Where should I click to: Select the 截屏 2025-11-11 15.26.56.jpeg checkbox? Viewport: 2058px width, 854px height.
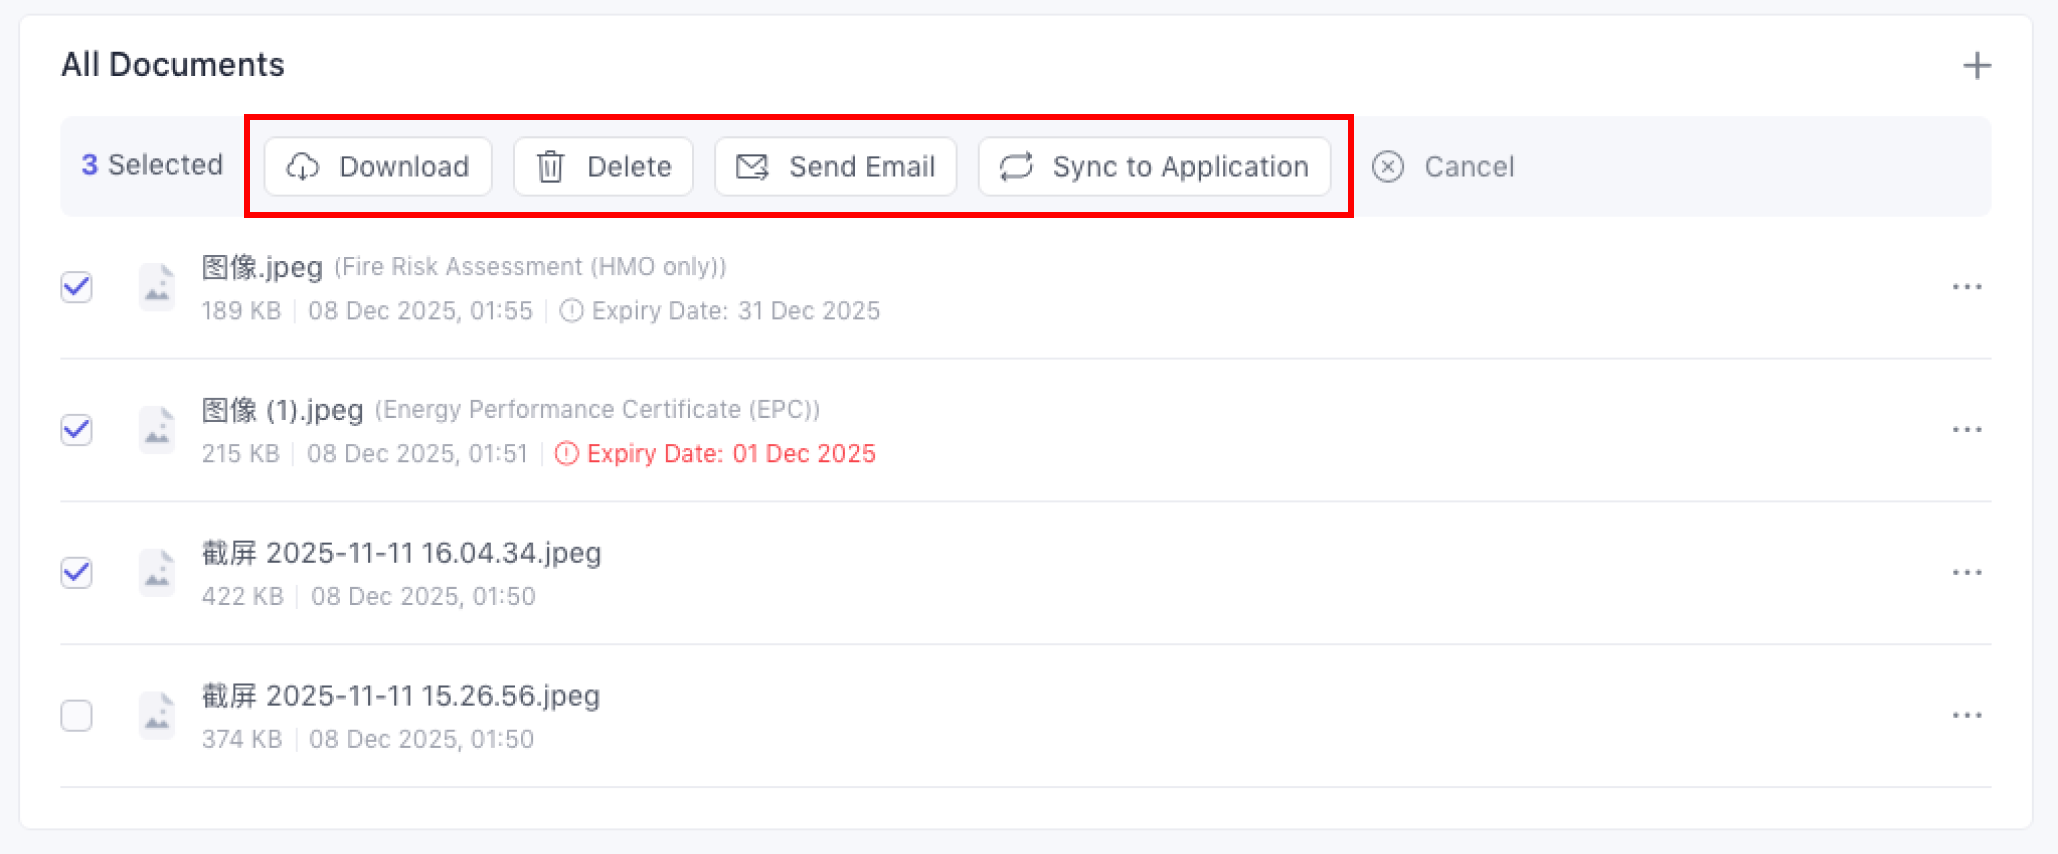coord(77,716)
